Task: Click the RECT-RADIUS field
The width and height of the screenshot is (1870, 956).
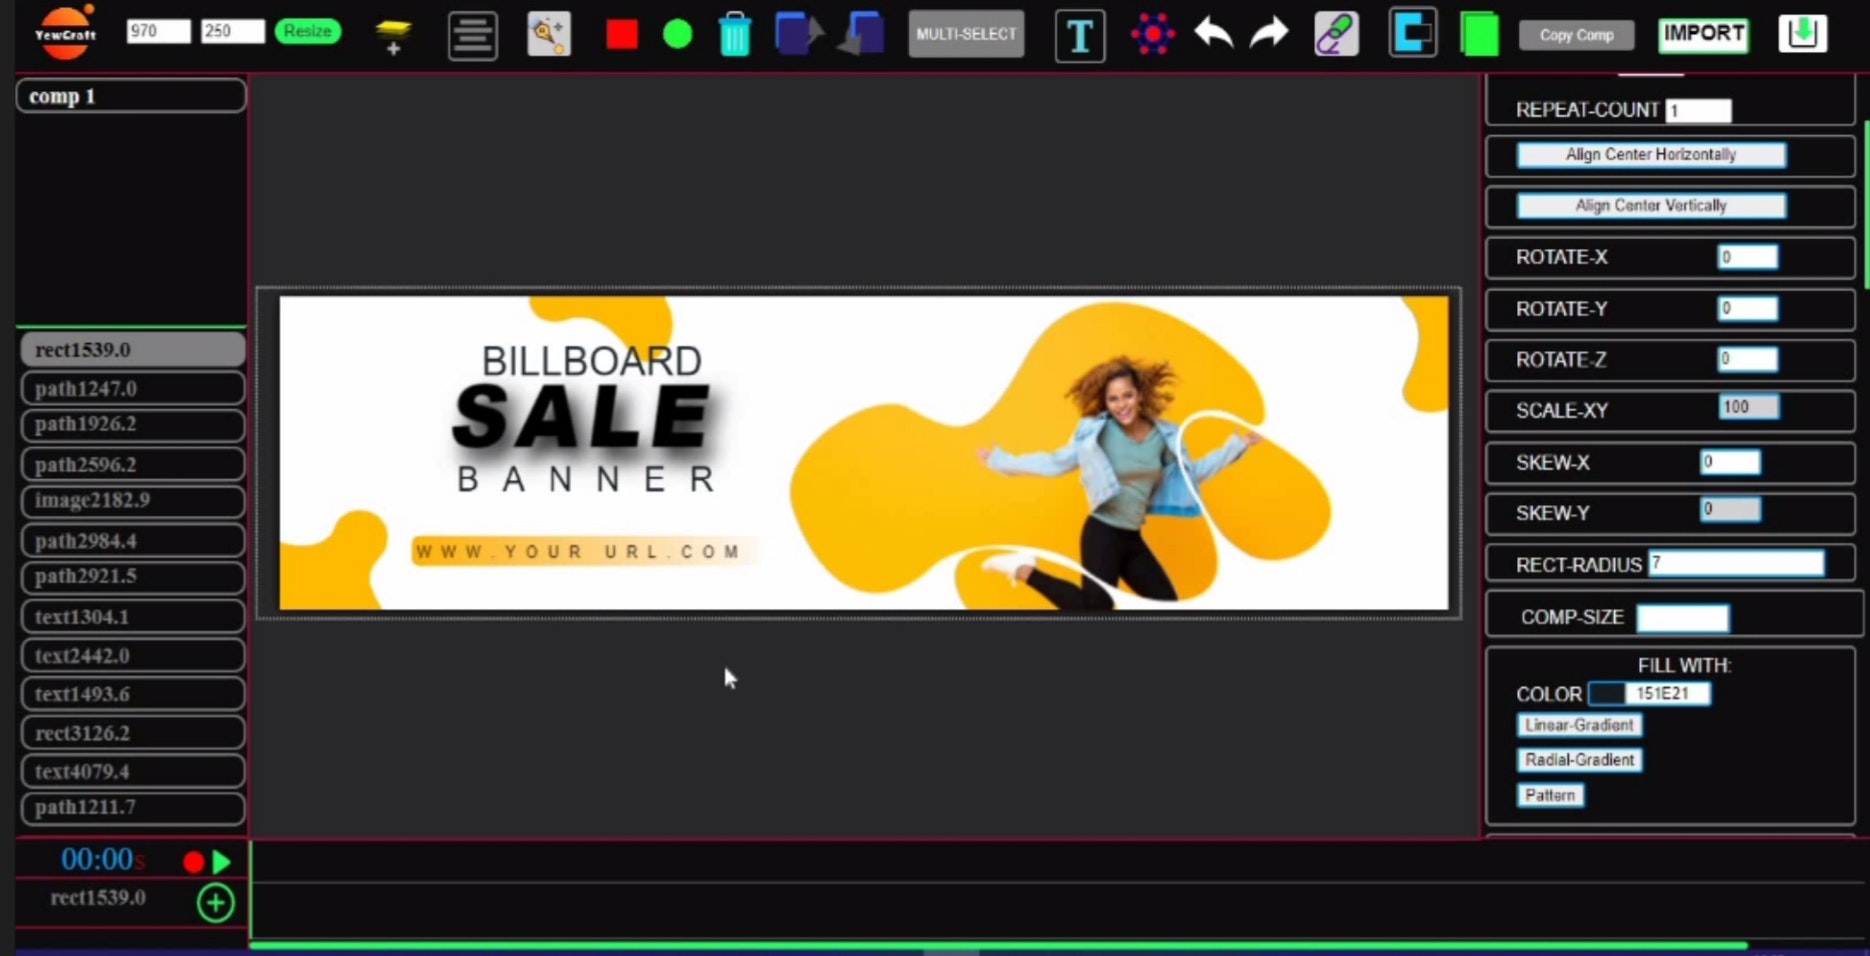Action: (1736, 563)
